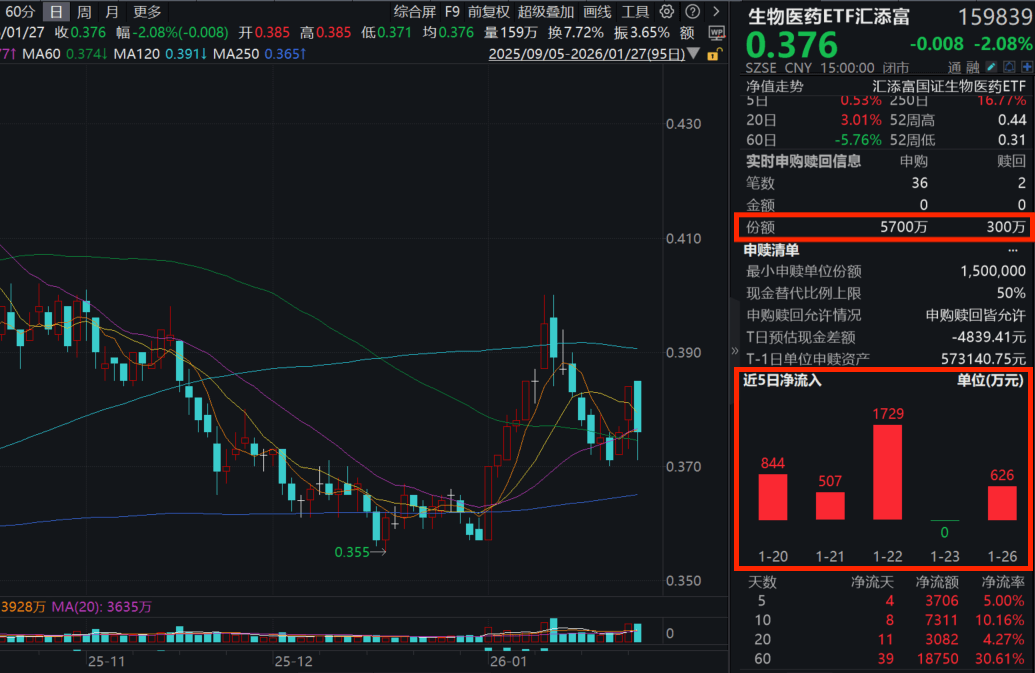Click the pencil annotation icon beside the bell
The height and width of the screenshot is (673, 1035).
click(x=991, y=66)
